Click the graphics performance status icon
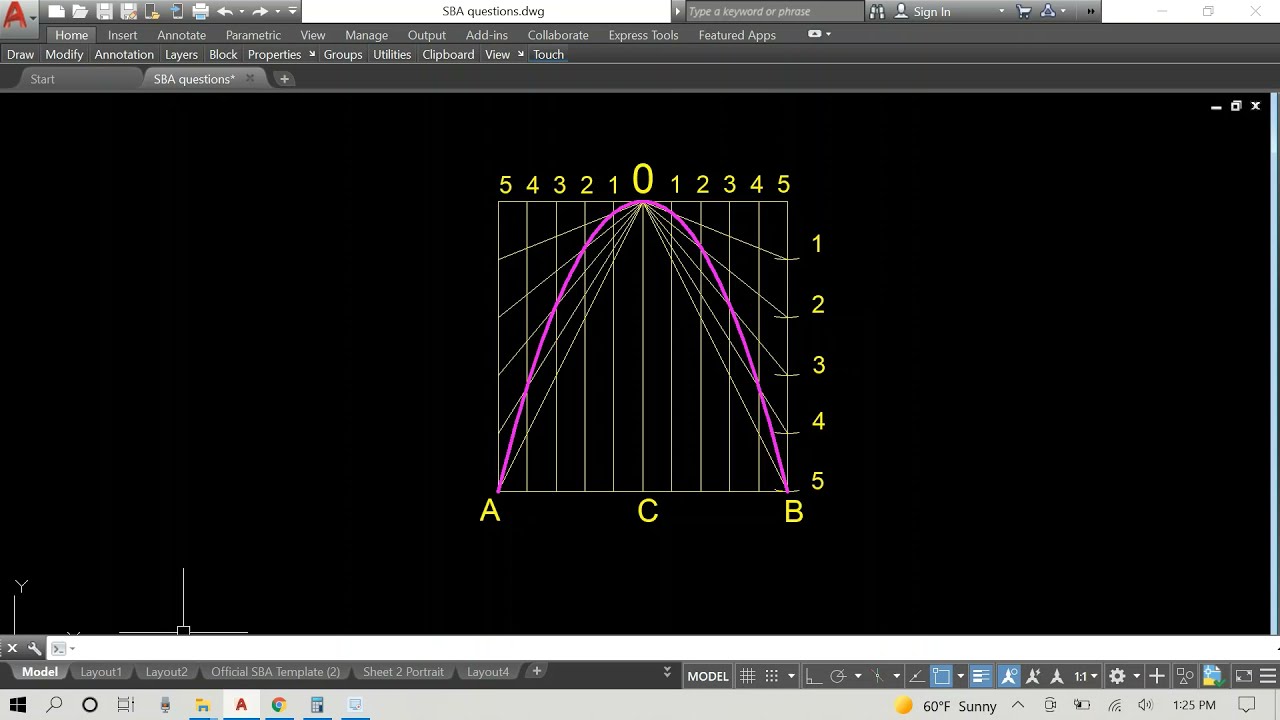 pyautogui.click(x=1213, y=676)
